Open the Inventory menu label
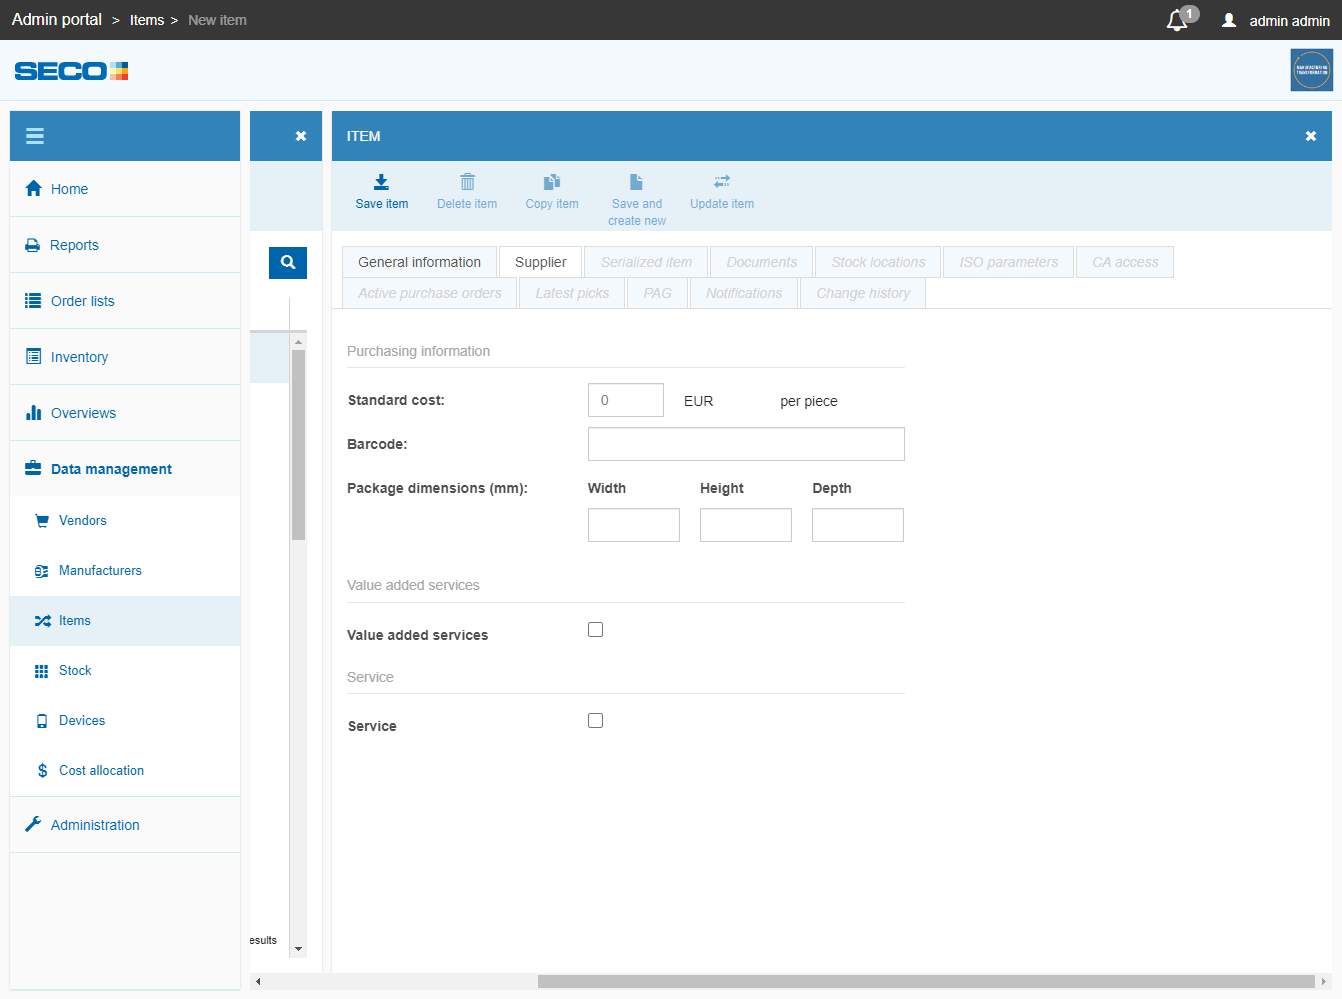The height and width of the screenshot is (999, 1342). 79,357
